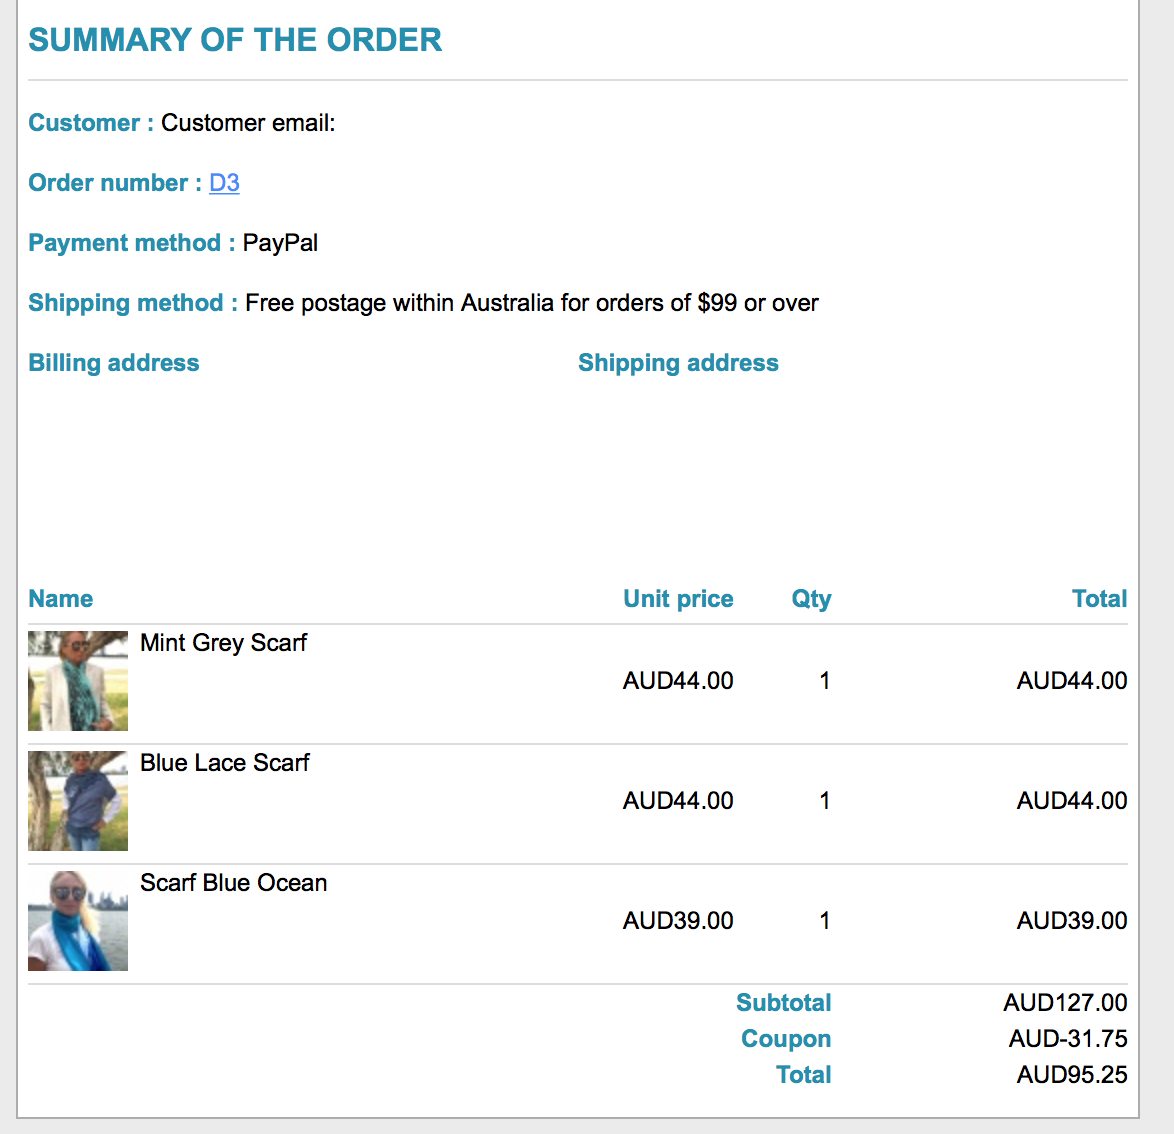Viewport: 1174px width, 1134px height.
Task: Click the Coupon discount AUD-31.75
Action: point(1068,1039)
